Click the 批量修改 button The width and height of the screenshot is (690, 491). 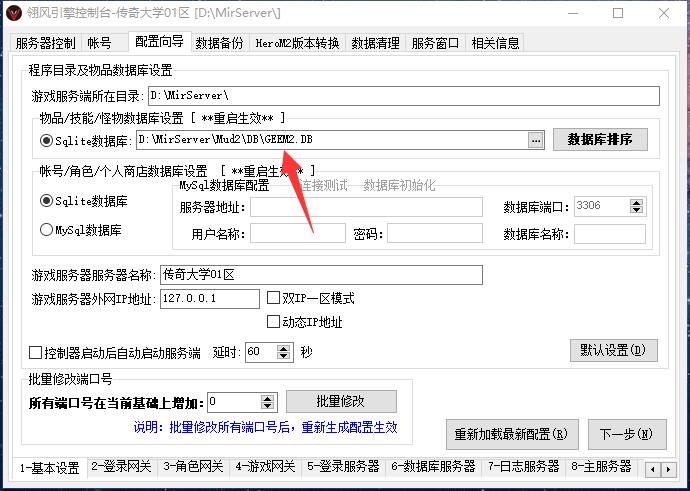point(341,401)
